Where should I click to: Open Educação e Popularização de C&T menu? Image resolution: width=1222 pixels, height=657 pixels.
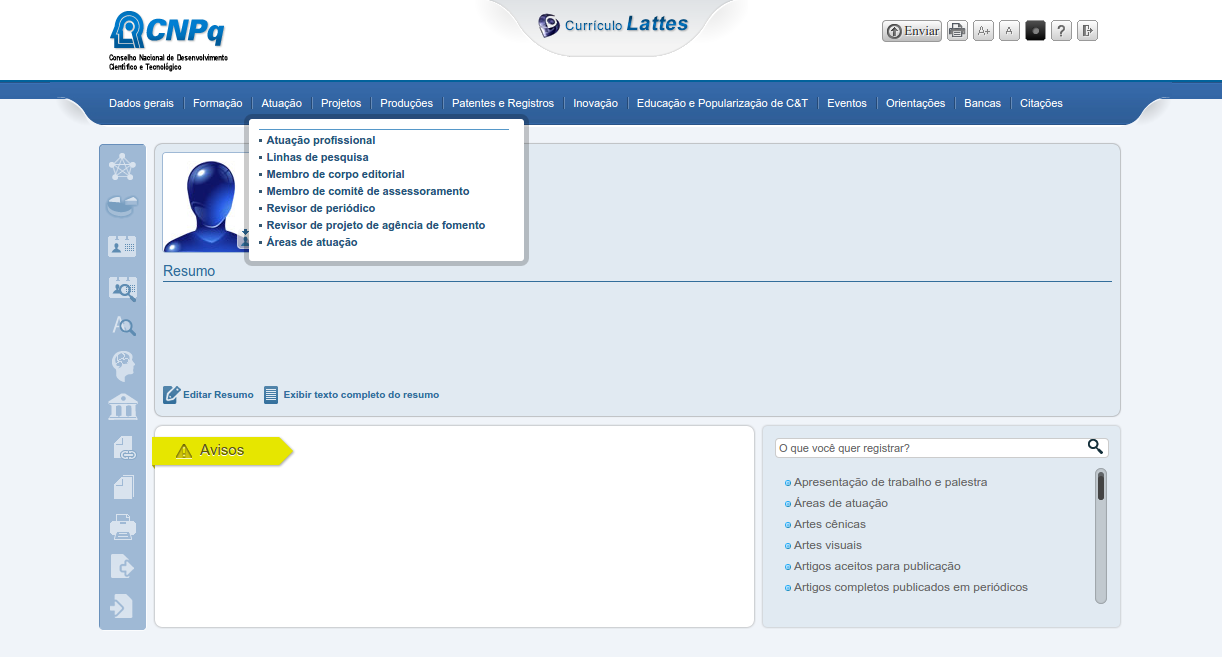(x=722, y=103)
